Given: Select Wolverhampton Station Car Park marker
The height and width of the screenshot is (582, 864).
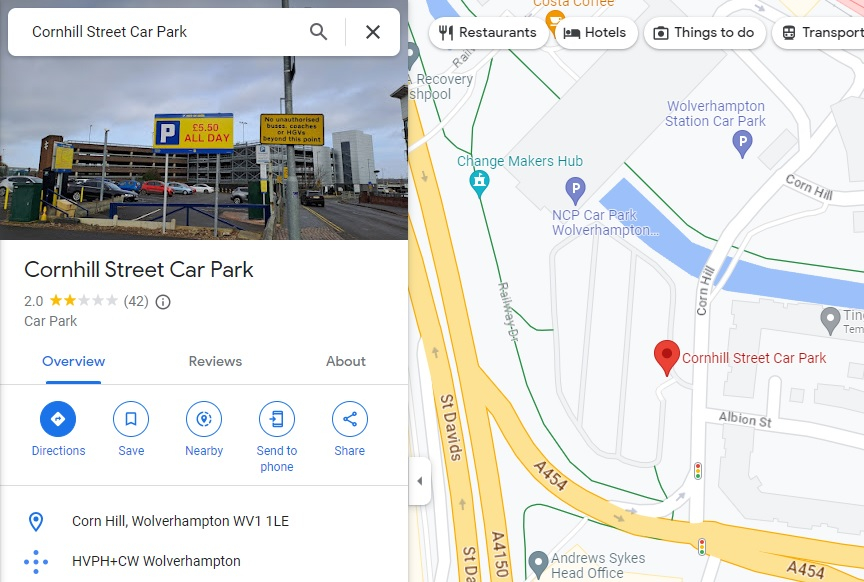Looking at the screenshot, I should tap(742, 144).
